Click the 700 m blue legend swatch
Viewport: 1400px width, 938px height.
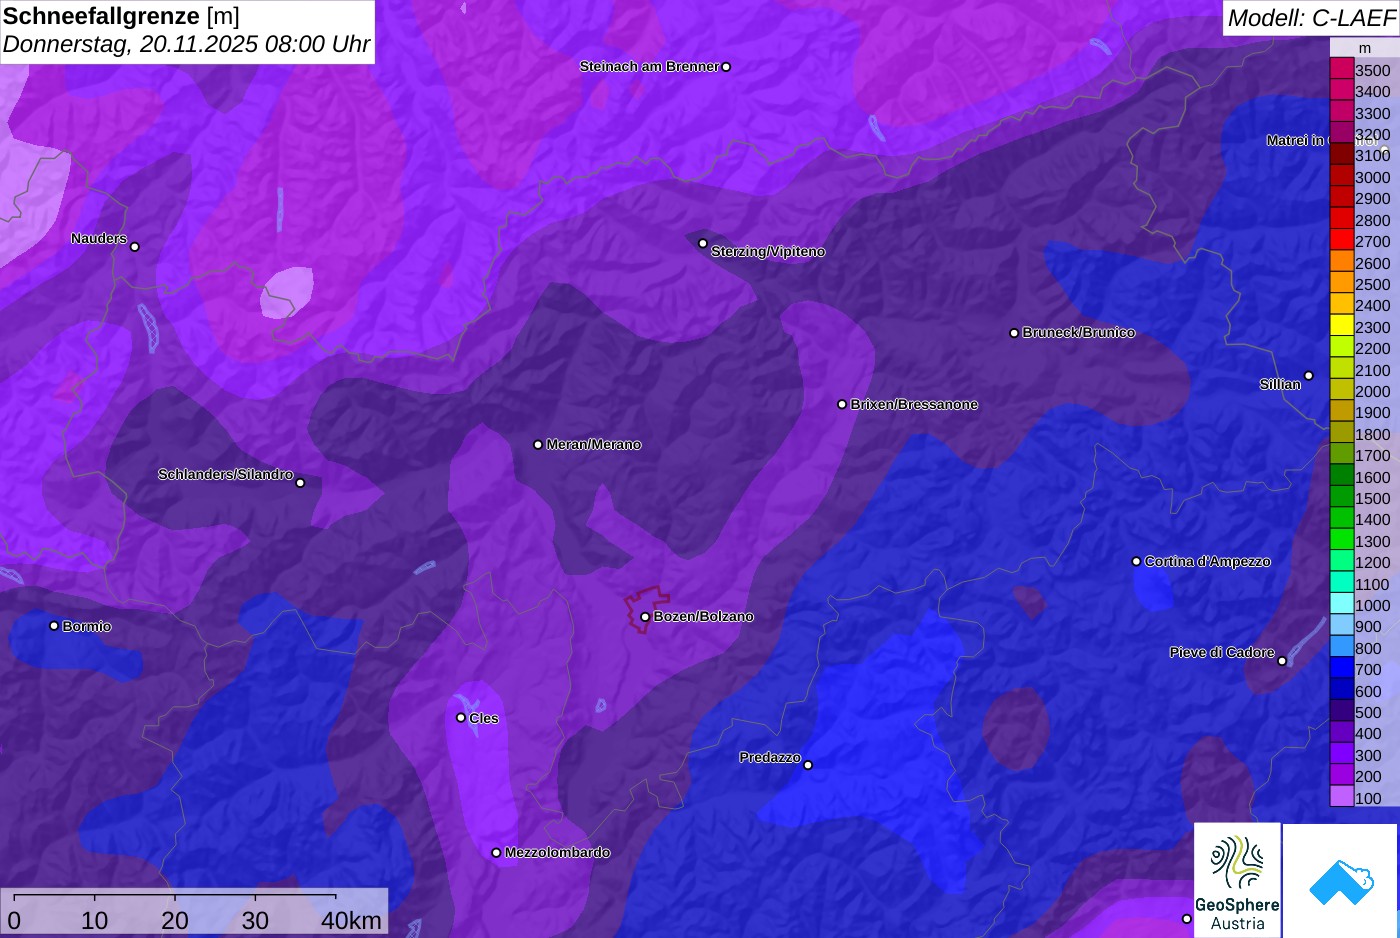1342,669
